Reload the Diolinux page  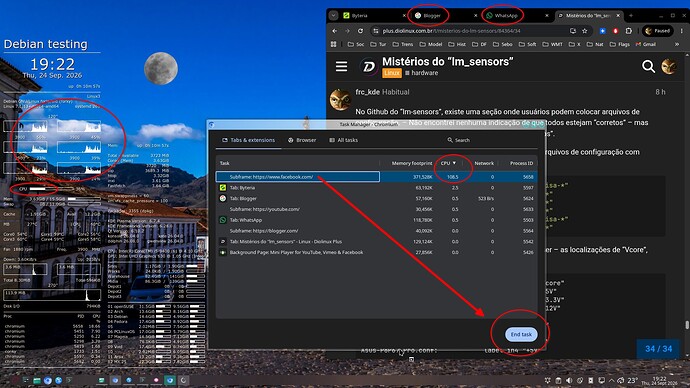pos(360,31)
